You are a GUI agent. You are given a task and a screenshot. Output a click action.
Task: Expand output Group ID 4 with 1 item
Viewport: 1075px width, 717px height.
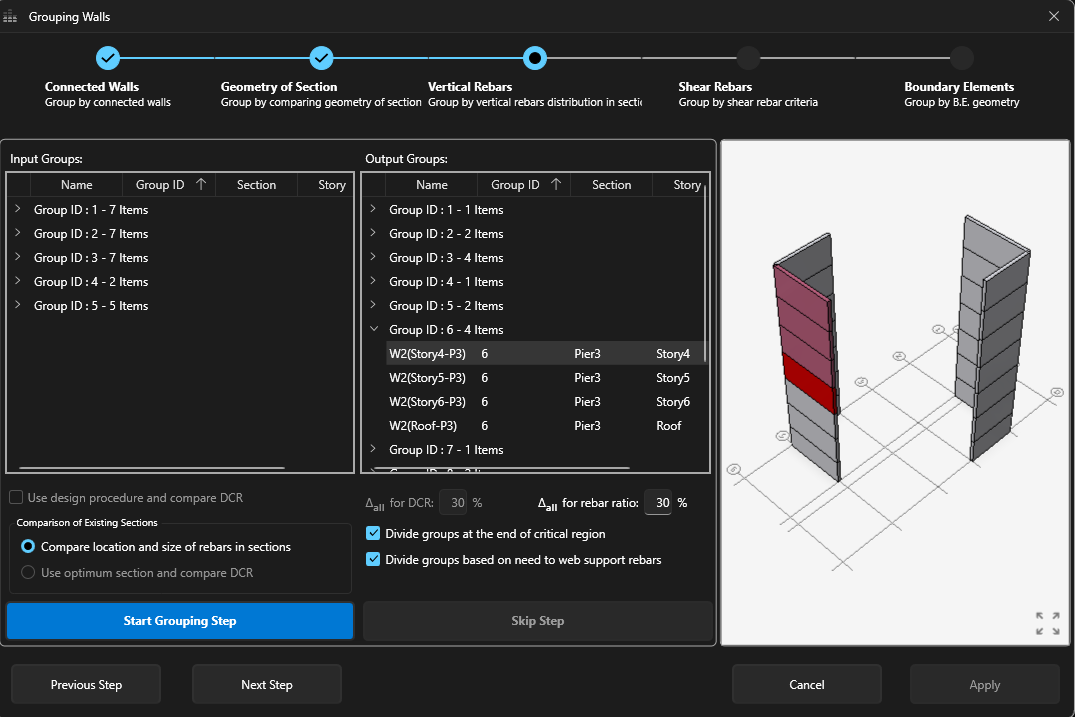373,281
